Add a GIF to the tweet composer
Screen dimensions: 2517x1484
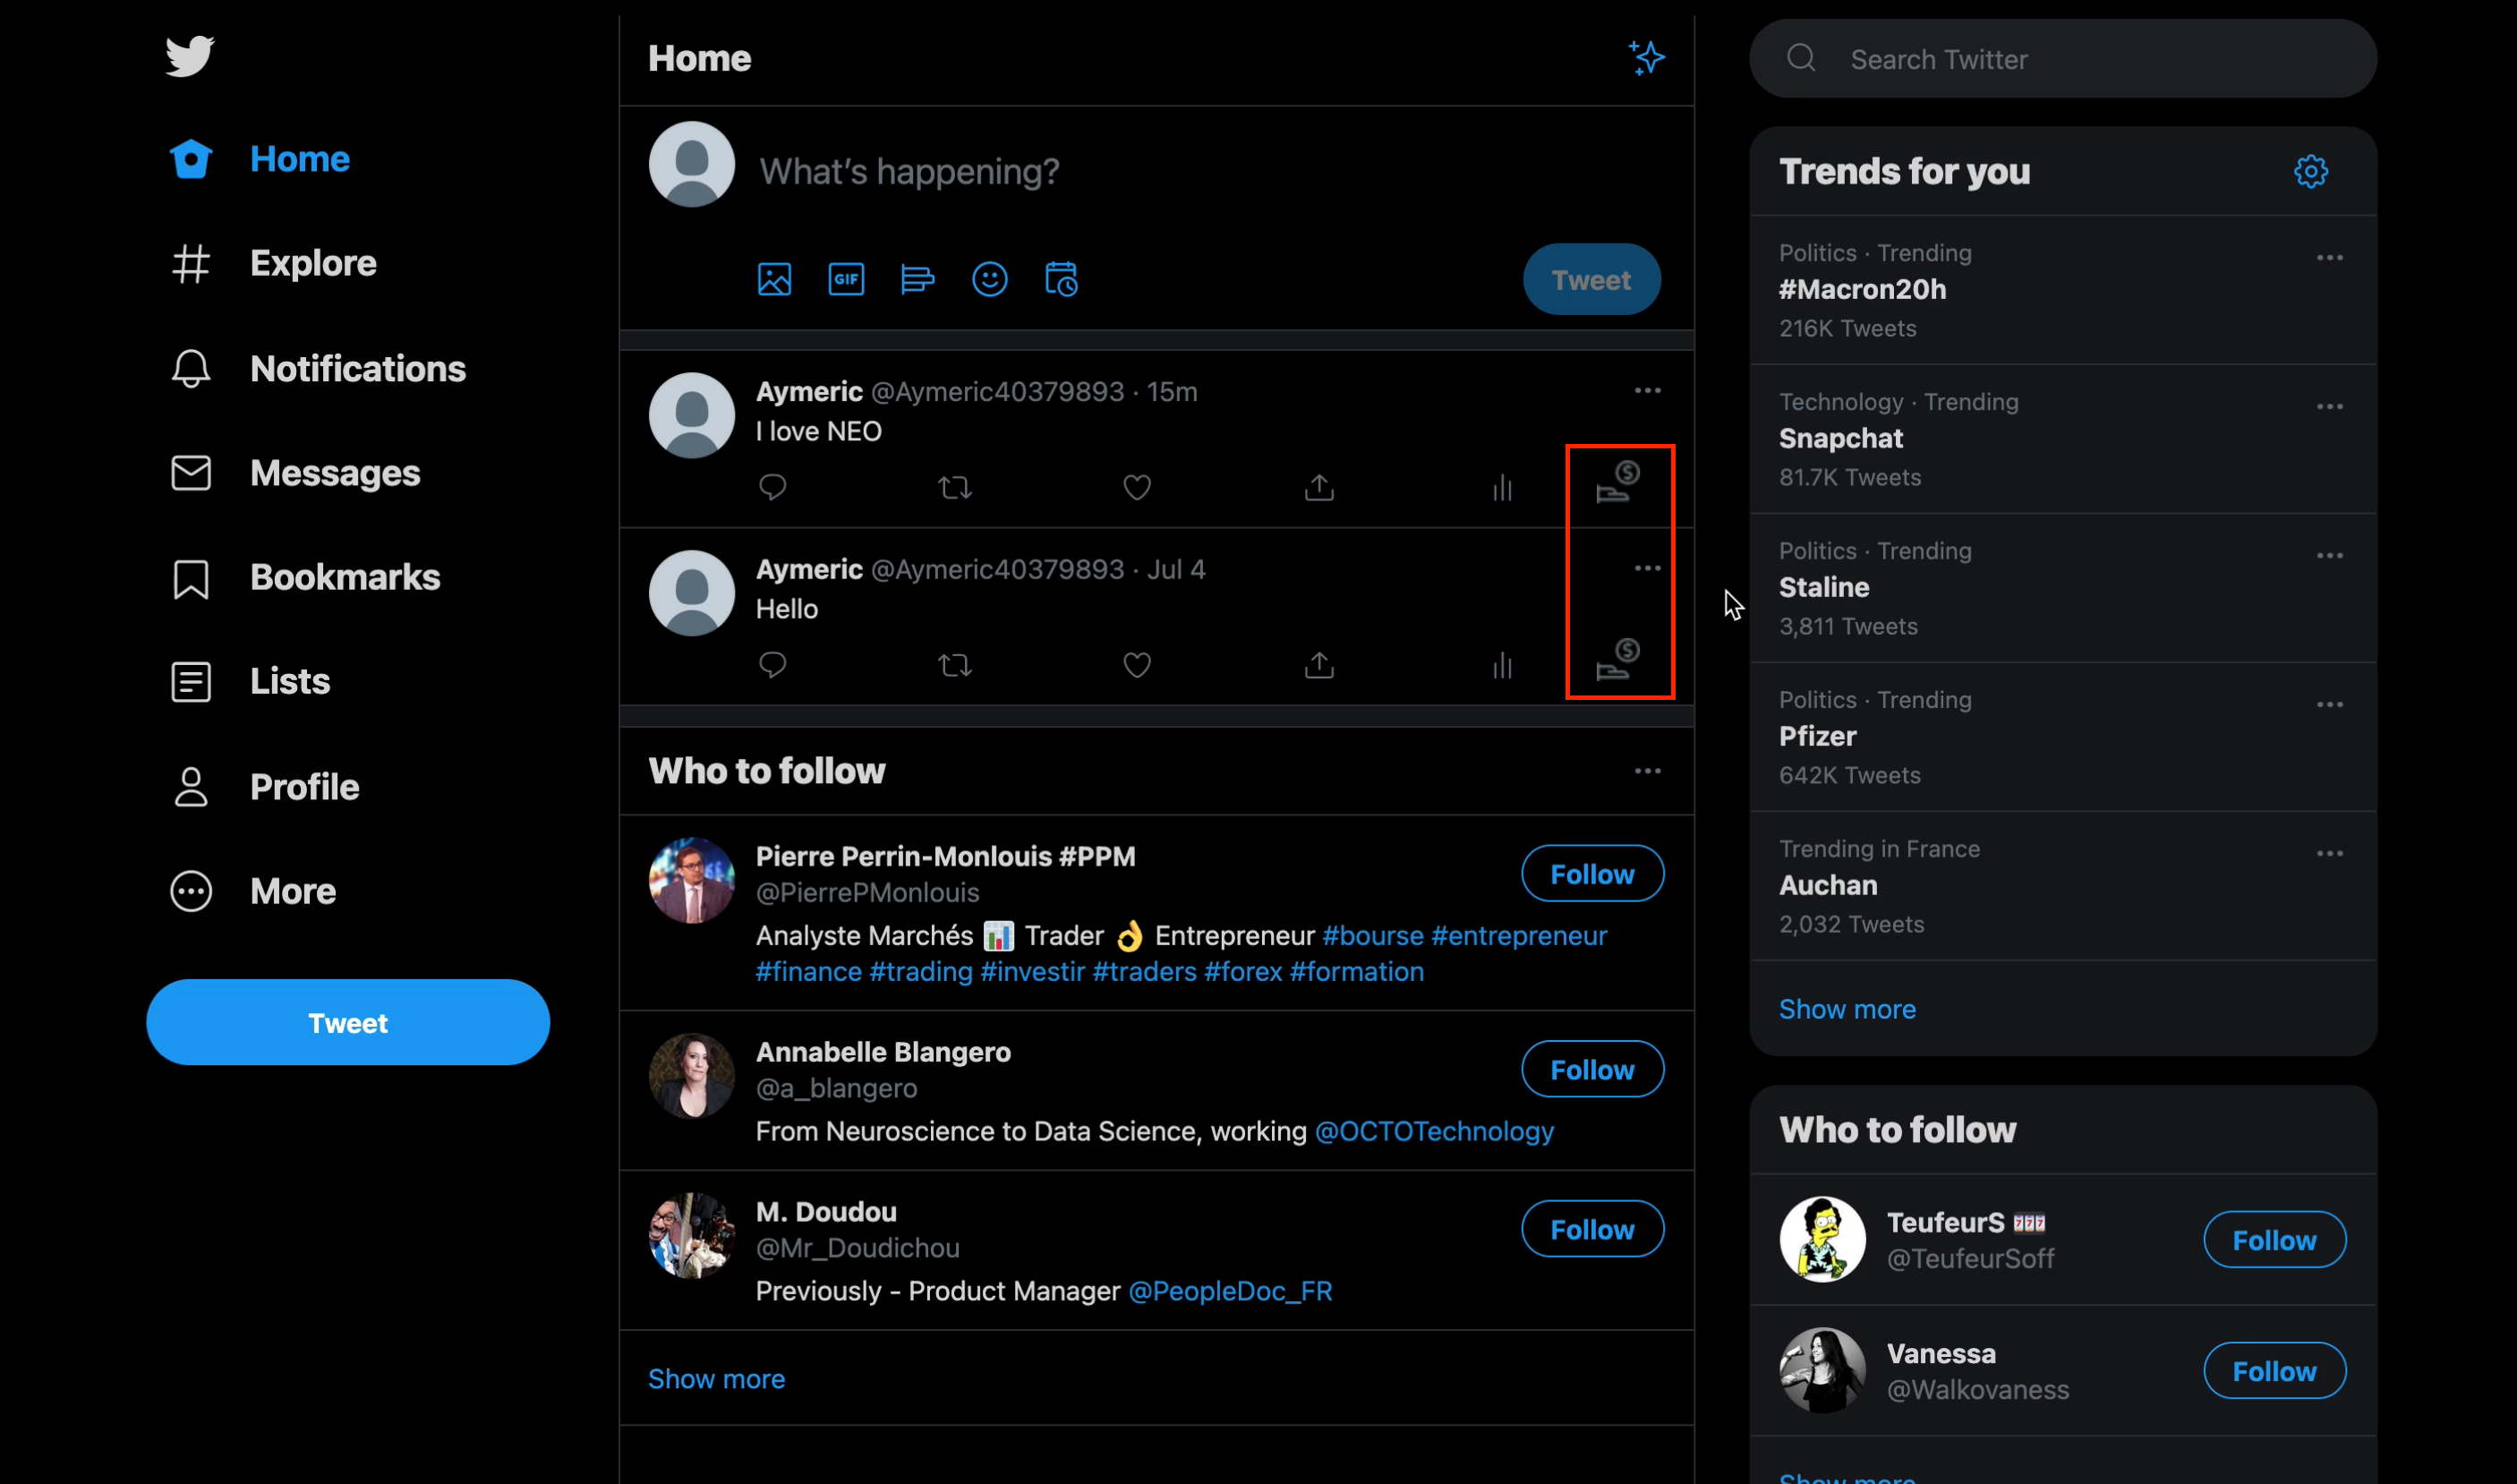pyautogui.click(x=846, y=279)
